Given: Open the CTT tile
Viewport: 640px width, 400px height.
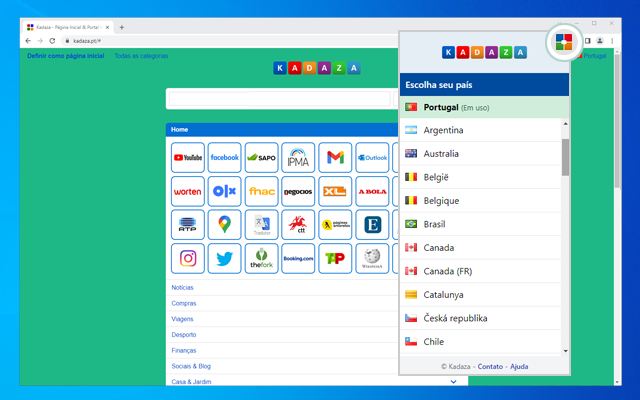Looking at the screenshot, I should 298,225.
